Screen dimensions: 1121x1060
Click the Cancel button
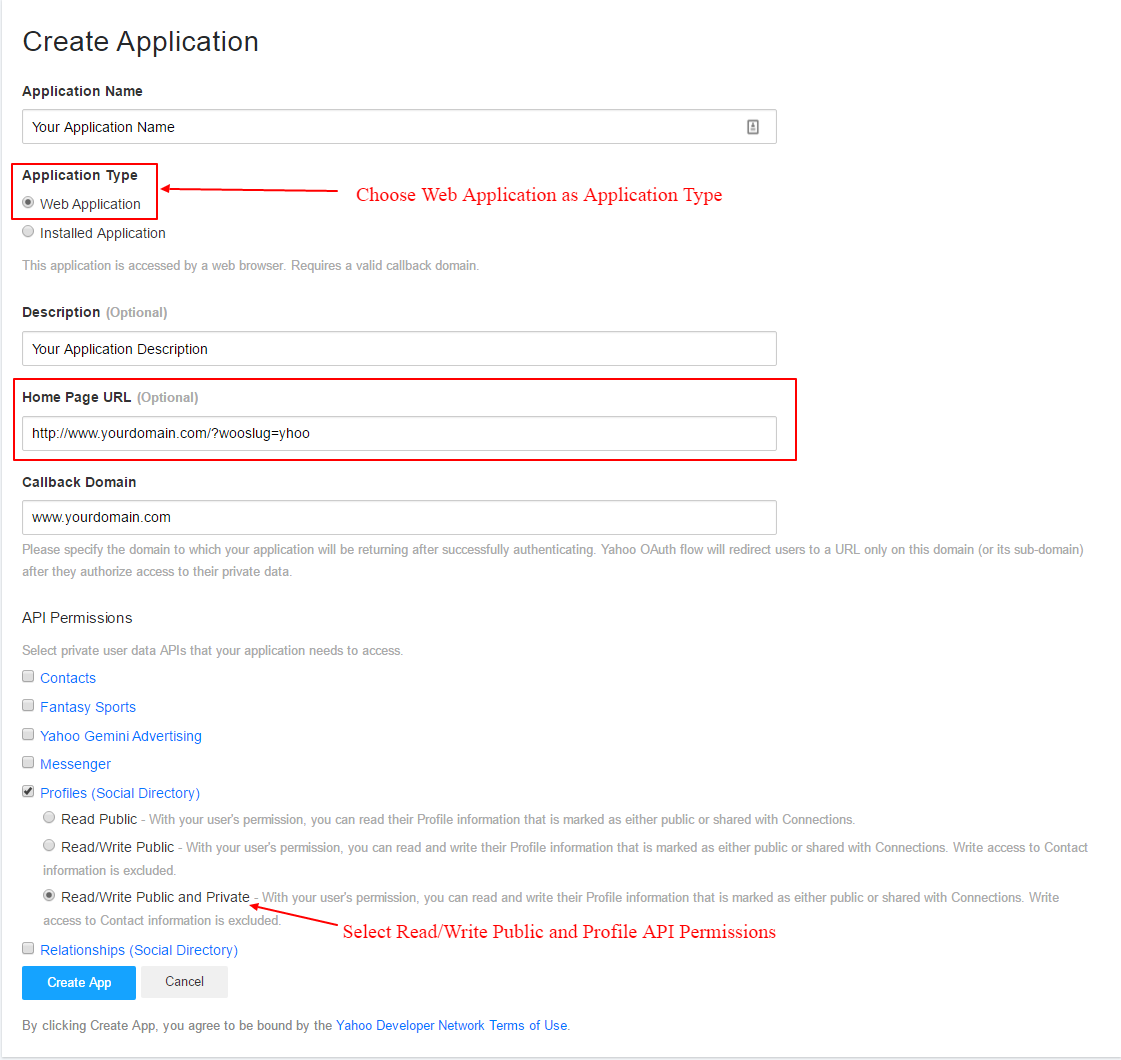click(x=184, y=982)
